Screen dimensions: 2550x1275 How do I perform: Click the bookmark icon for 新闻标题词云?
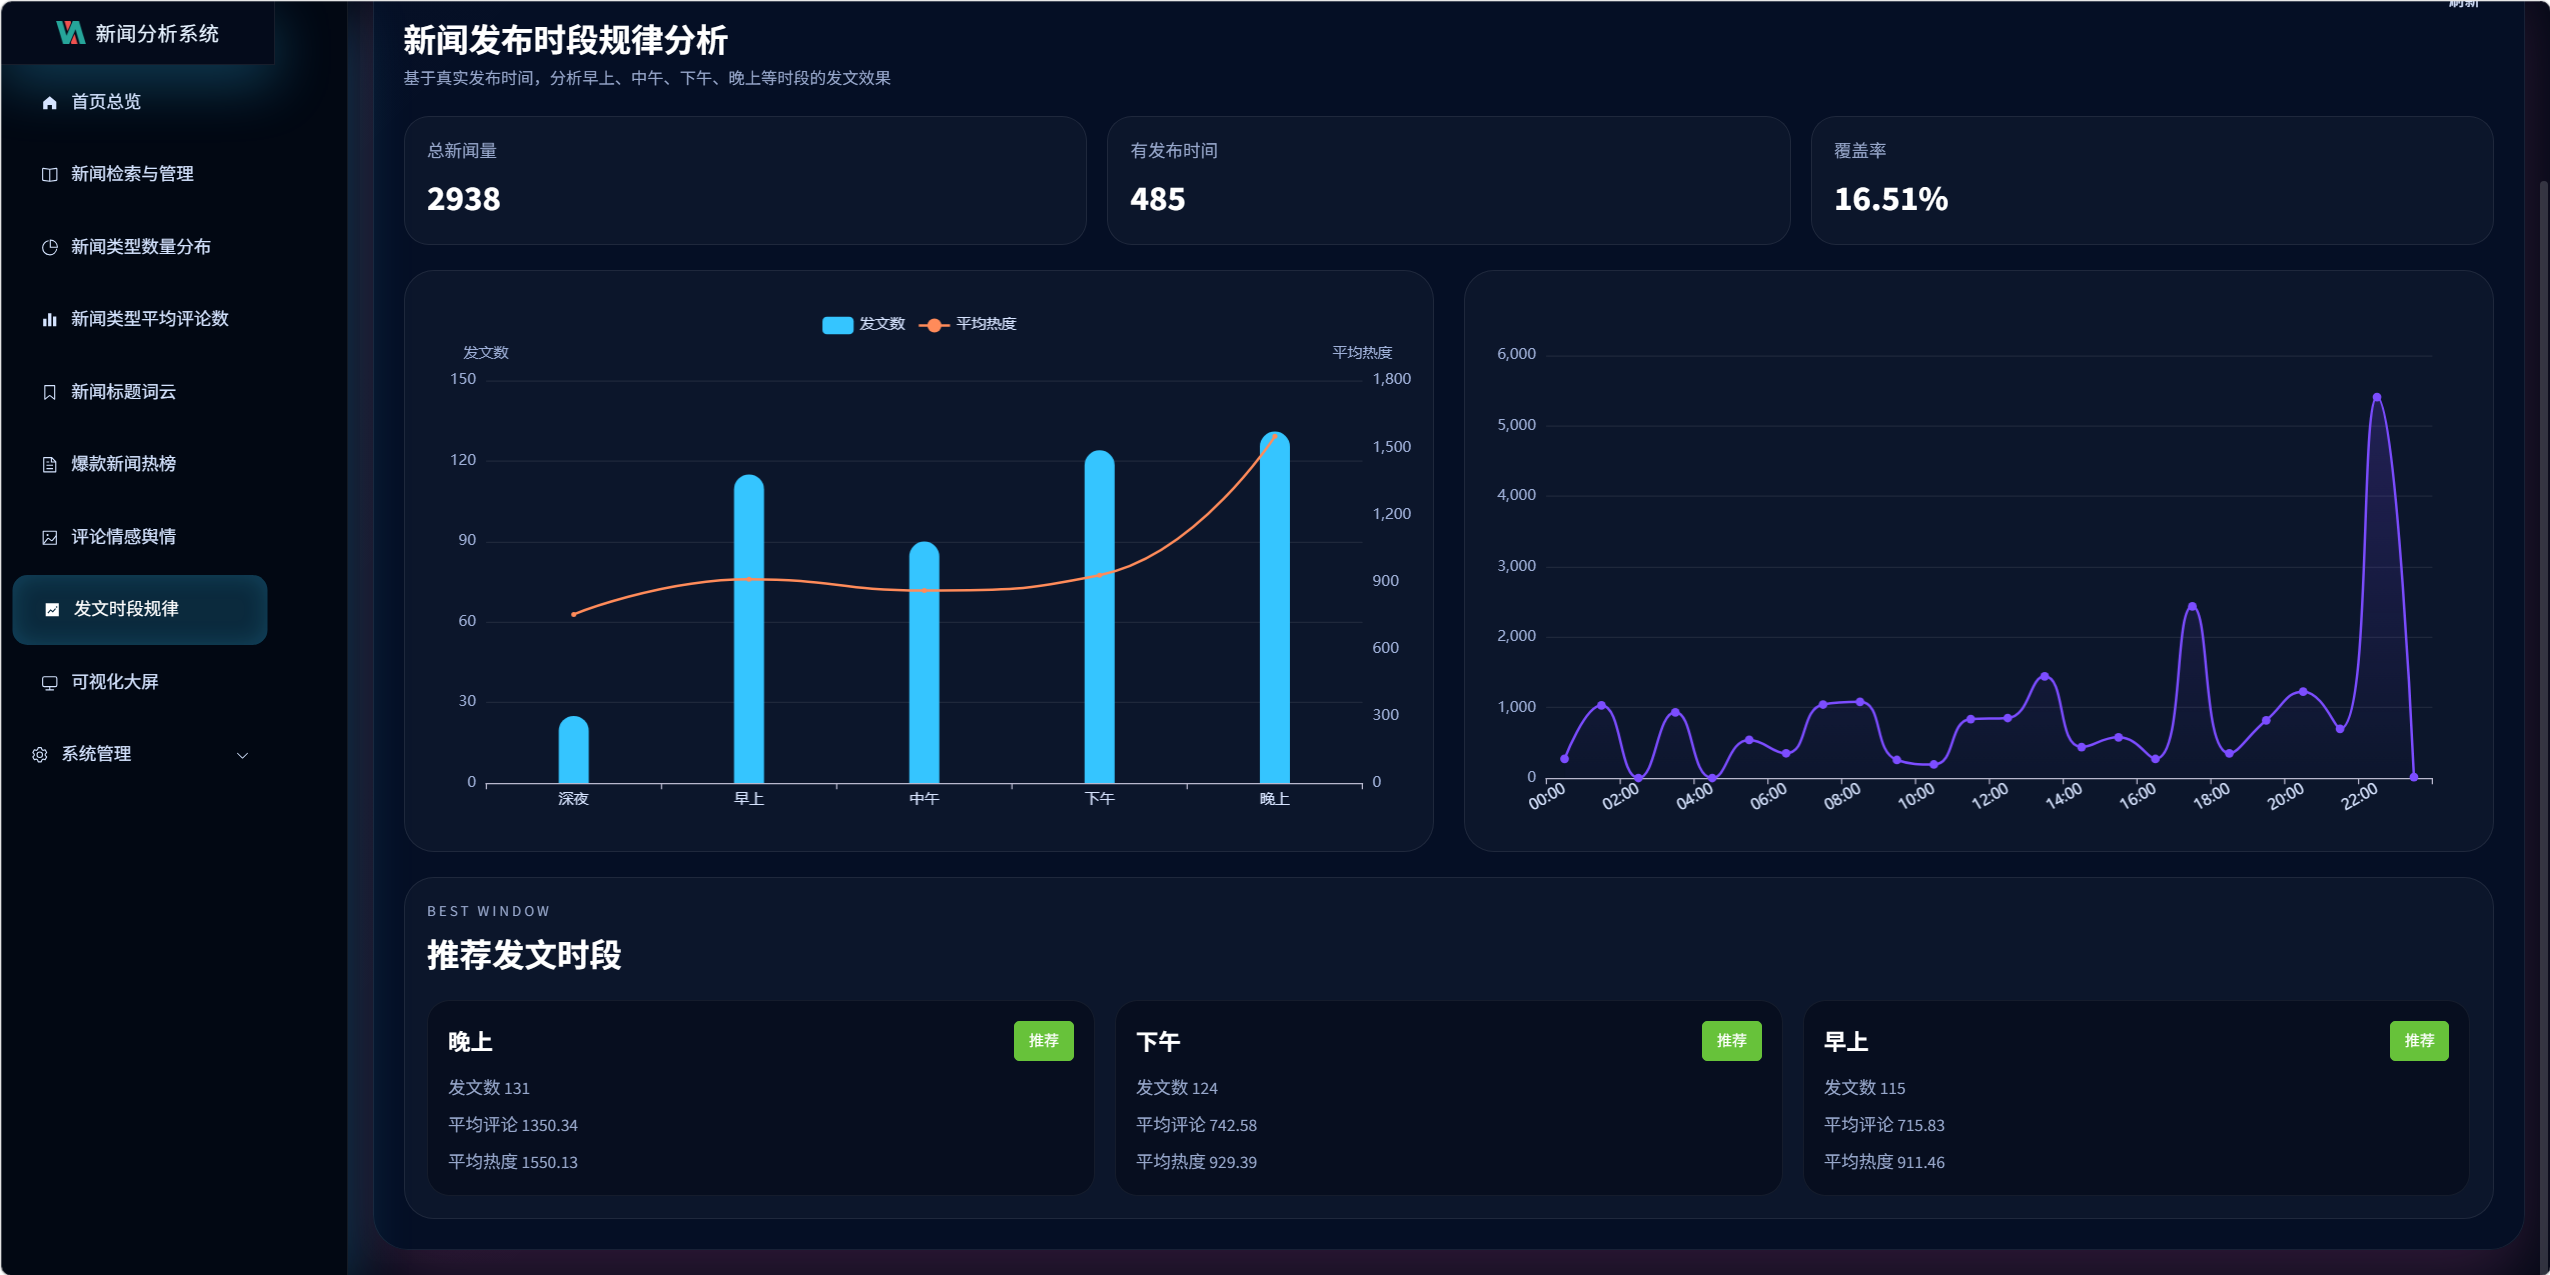point(49,393)
